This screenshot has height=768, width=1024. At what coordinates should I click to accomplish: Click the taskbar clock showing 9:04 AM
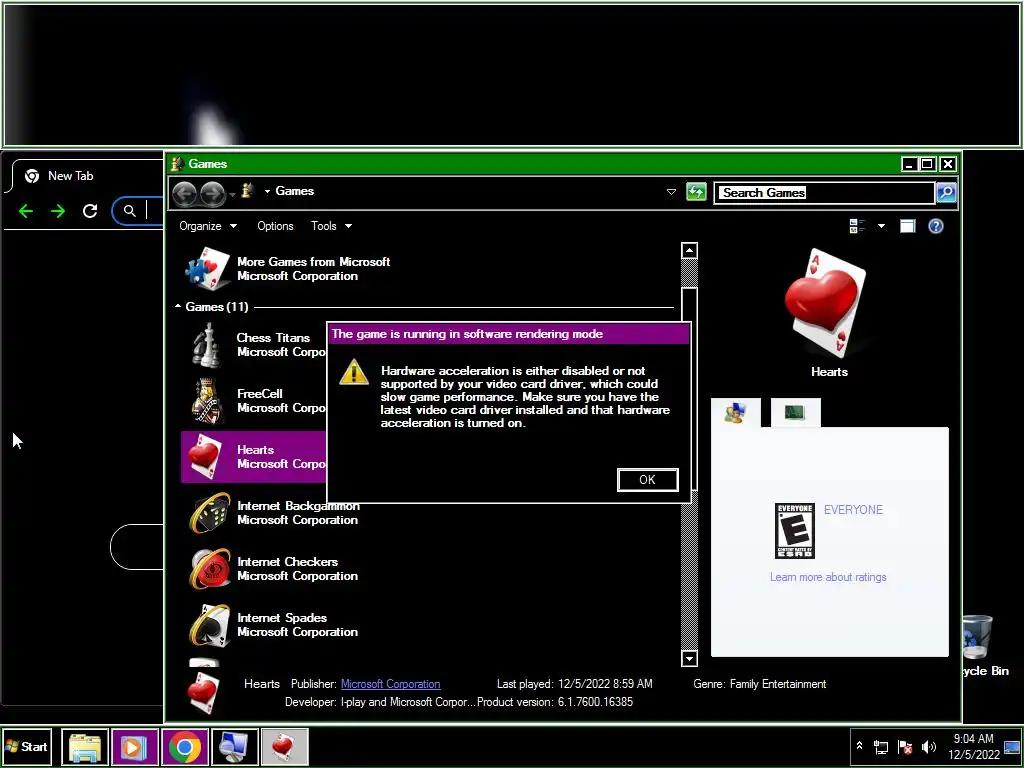pyautogui.click(x=973, y=746)
